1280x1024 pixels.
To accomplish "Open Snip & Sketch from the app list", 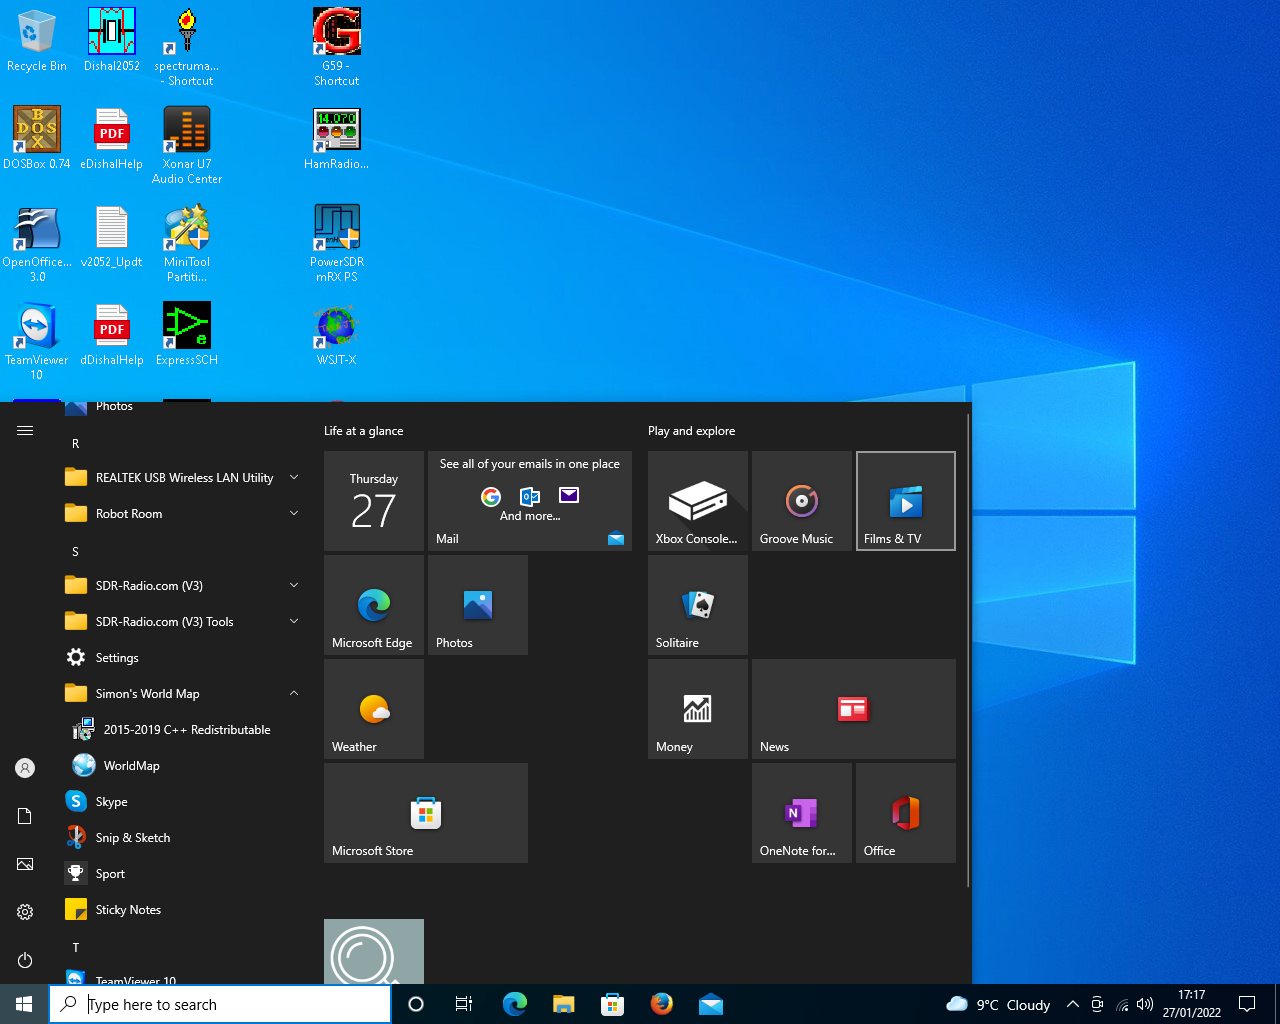I will [x=132, y=838].
